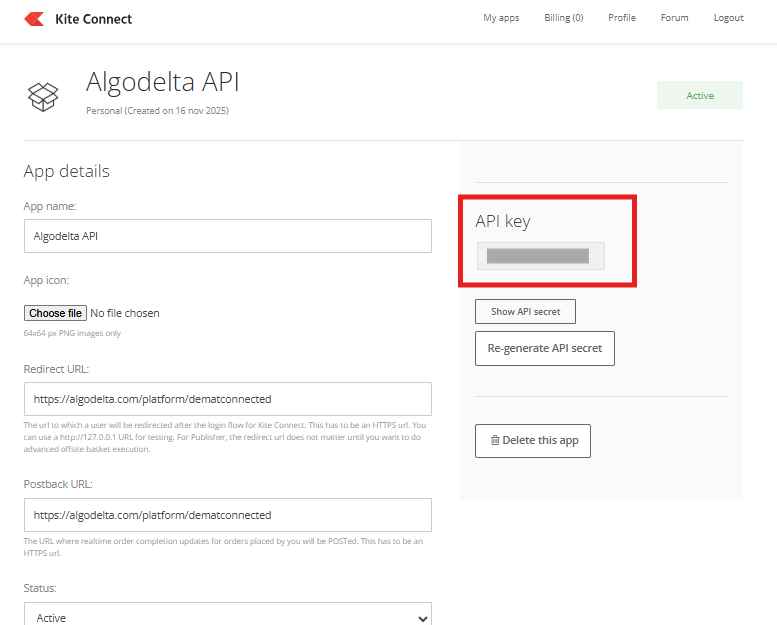Screen dimensions: 777x625
Task: Open the My apps page
Action: tap(501, 18)
